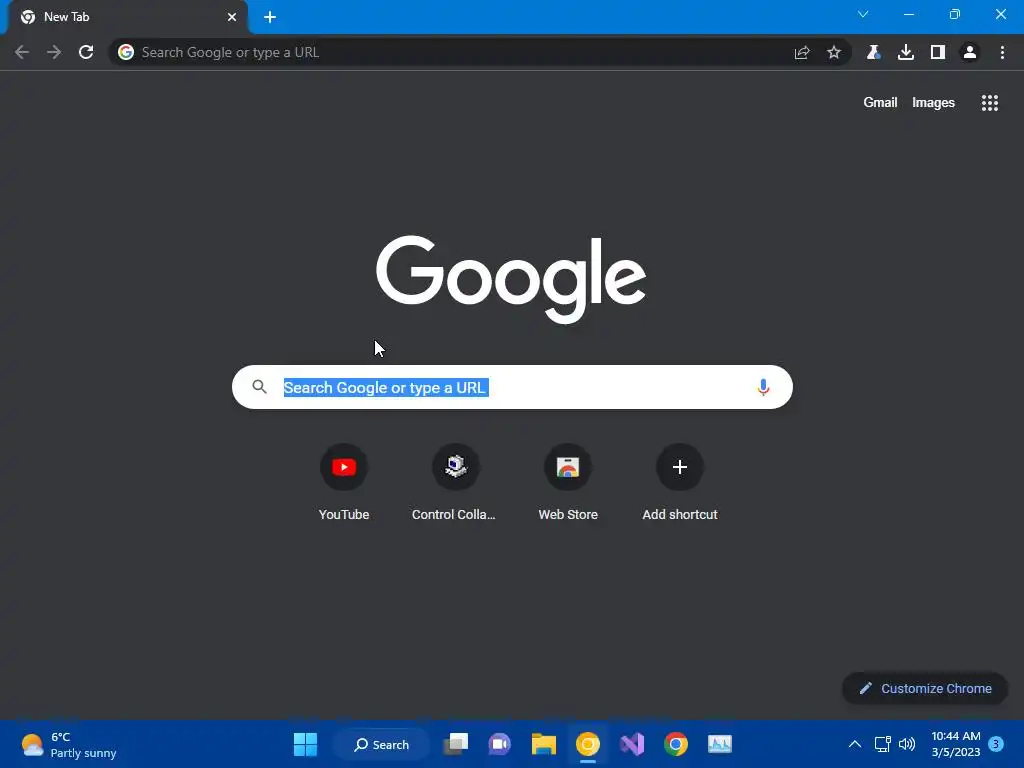Viewport: 1024px width, 768px height.
Task: Open Chrome's three-dot menu
Action: (1002, 52)
